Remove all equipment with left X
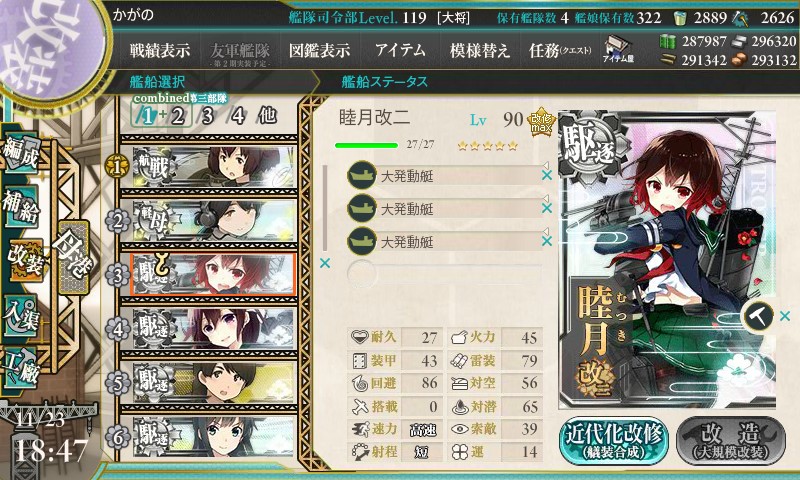The height and width of the screenshot is (480, 800). [x=324, y=263]
